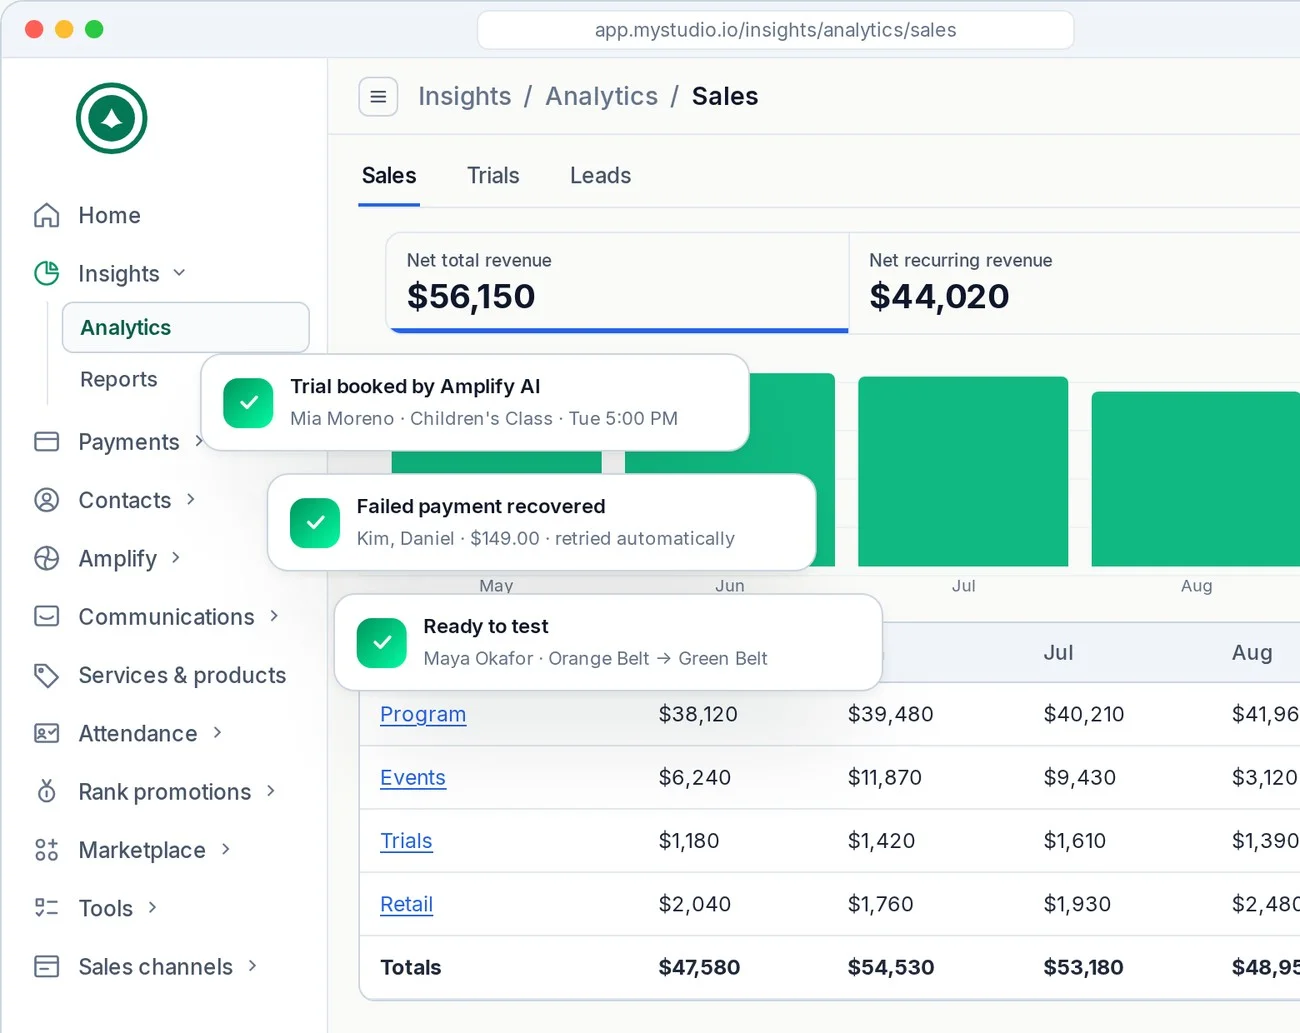Collapse the Insights menu chevron
This screenshot has height=1033, width=1300.
tap(179, 273)
